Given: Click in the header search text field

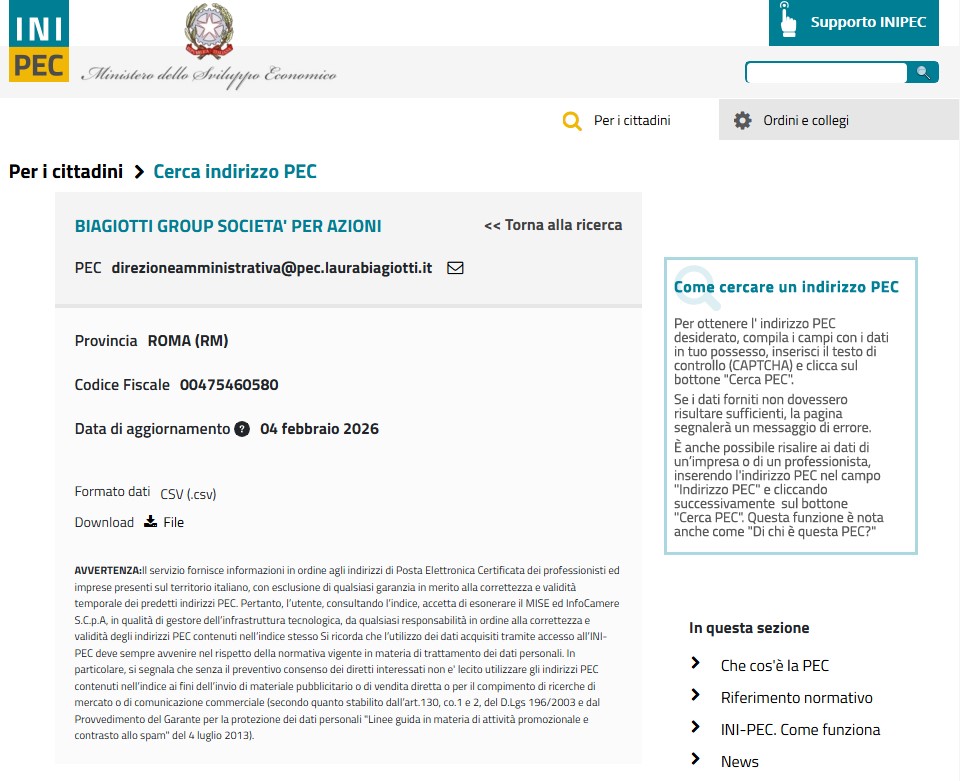Looking at the screenshot, I should 826,72.
